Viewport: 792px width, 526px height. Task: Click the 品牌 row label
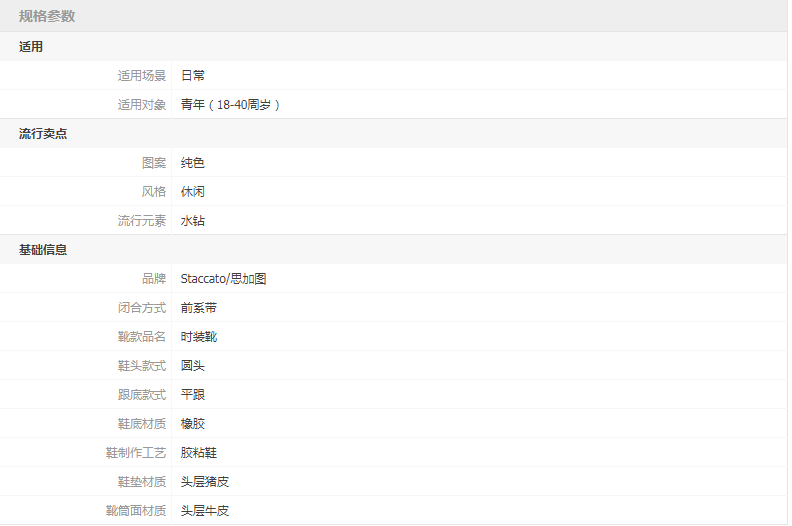[154, 279]
